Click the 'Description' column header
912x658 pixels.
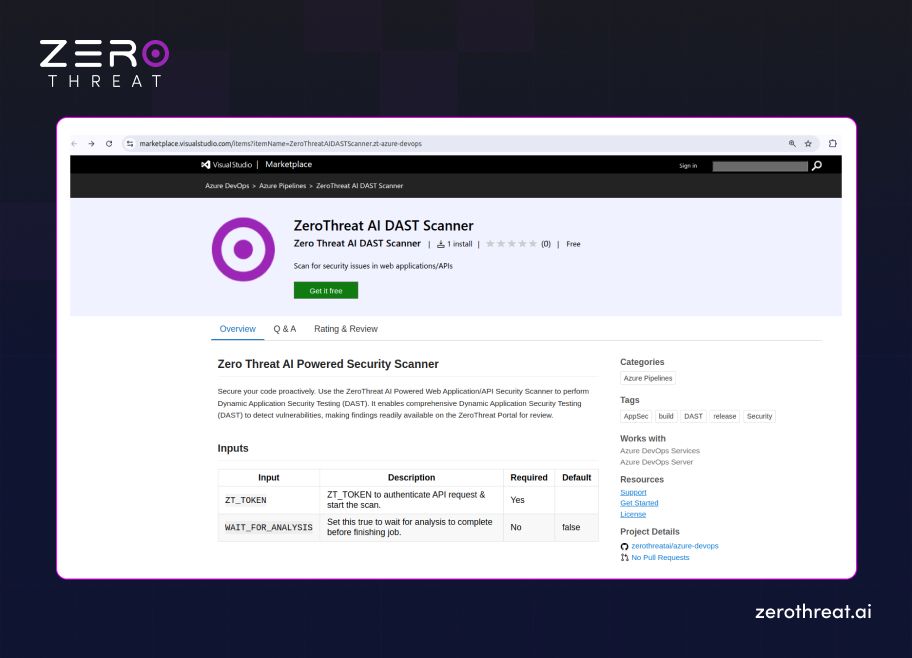[411, 478]
